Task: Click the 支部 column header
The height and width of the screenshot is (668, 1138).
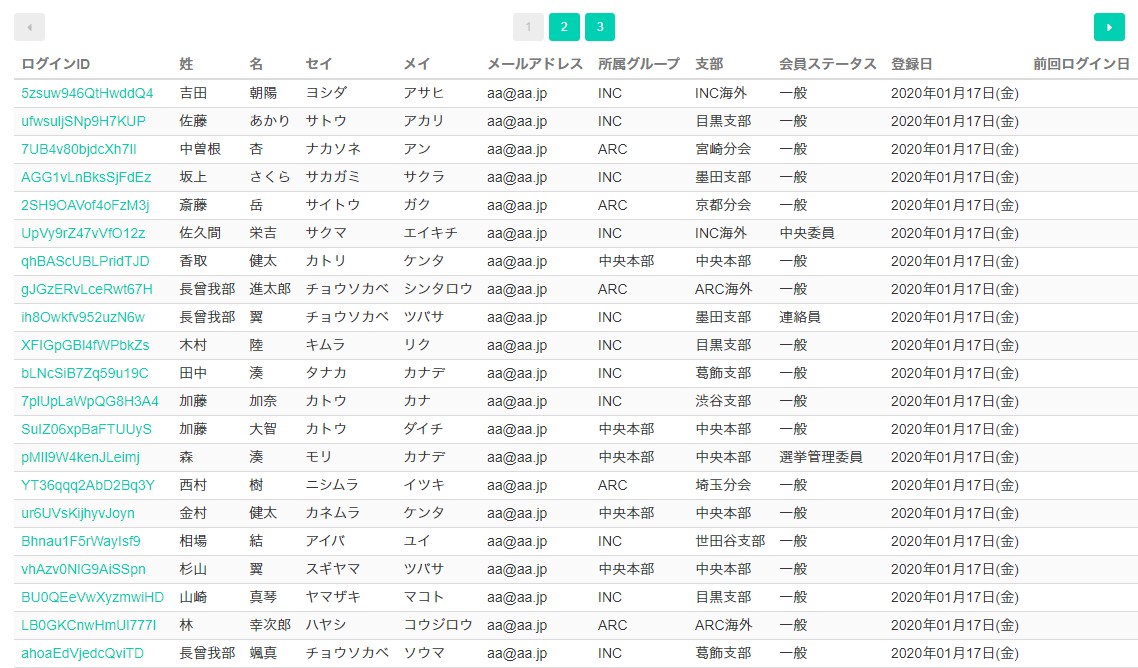Action: tap(709, 64)
